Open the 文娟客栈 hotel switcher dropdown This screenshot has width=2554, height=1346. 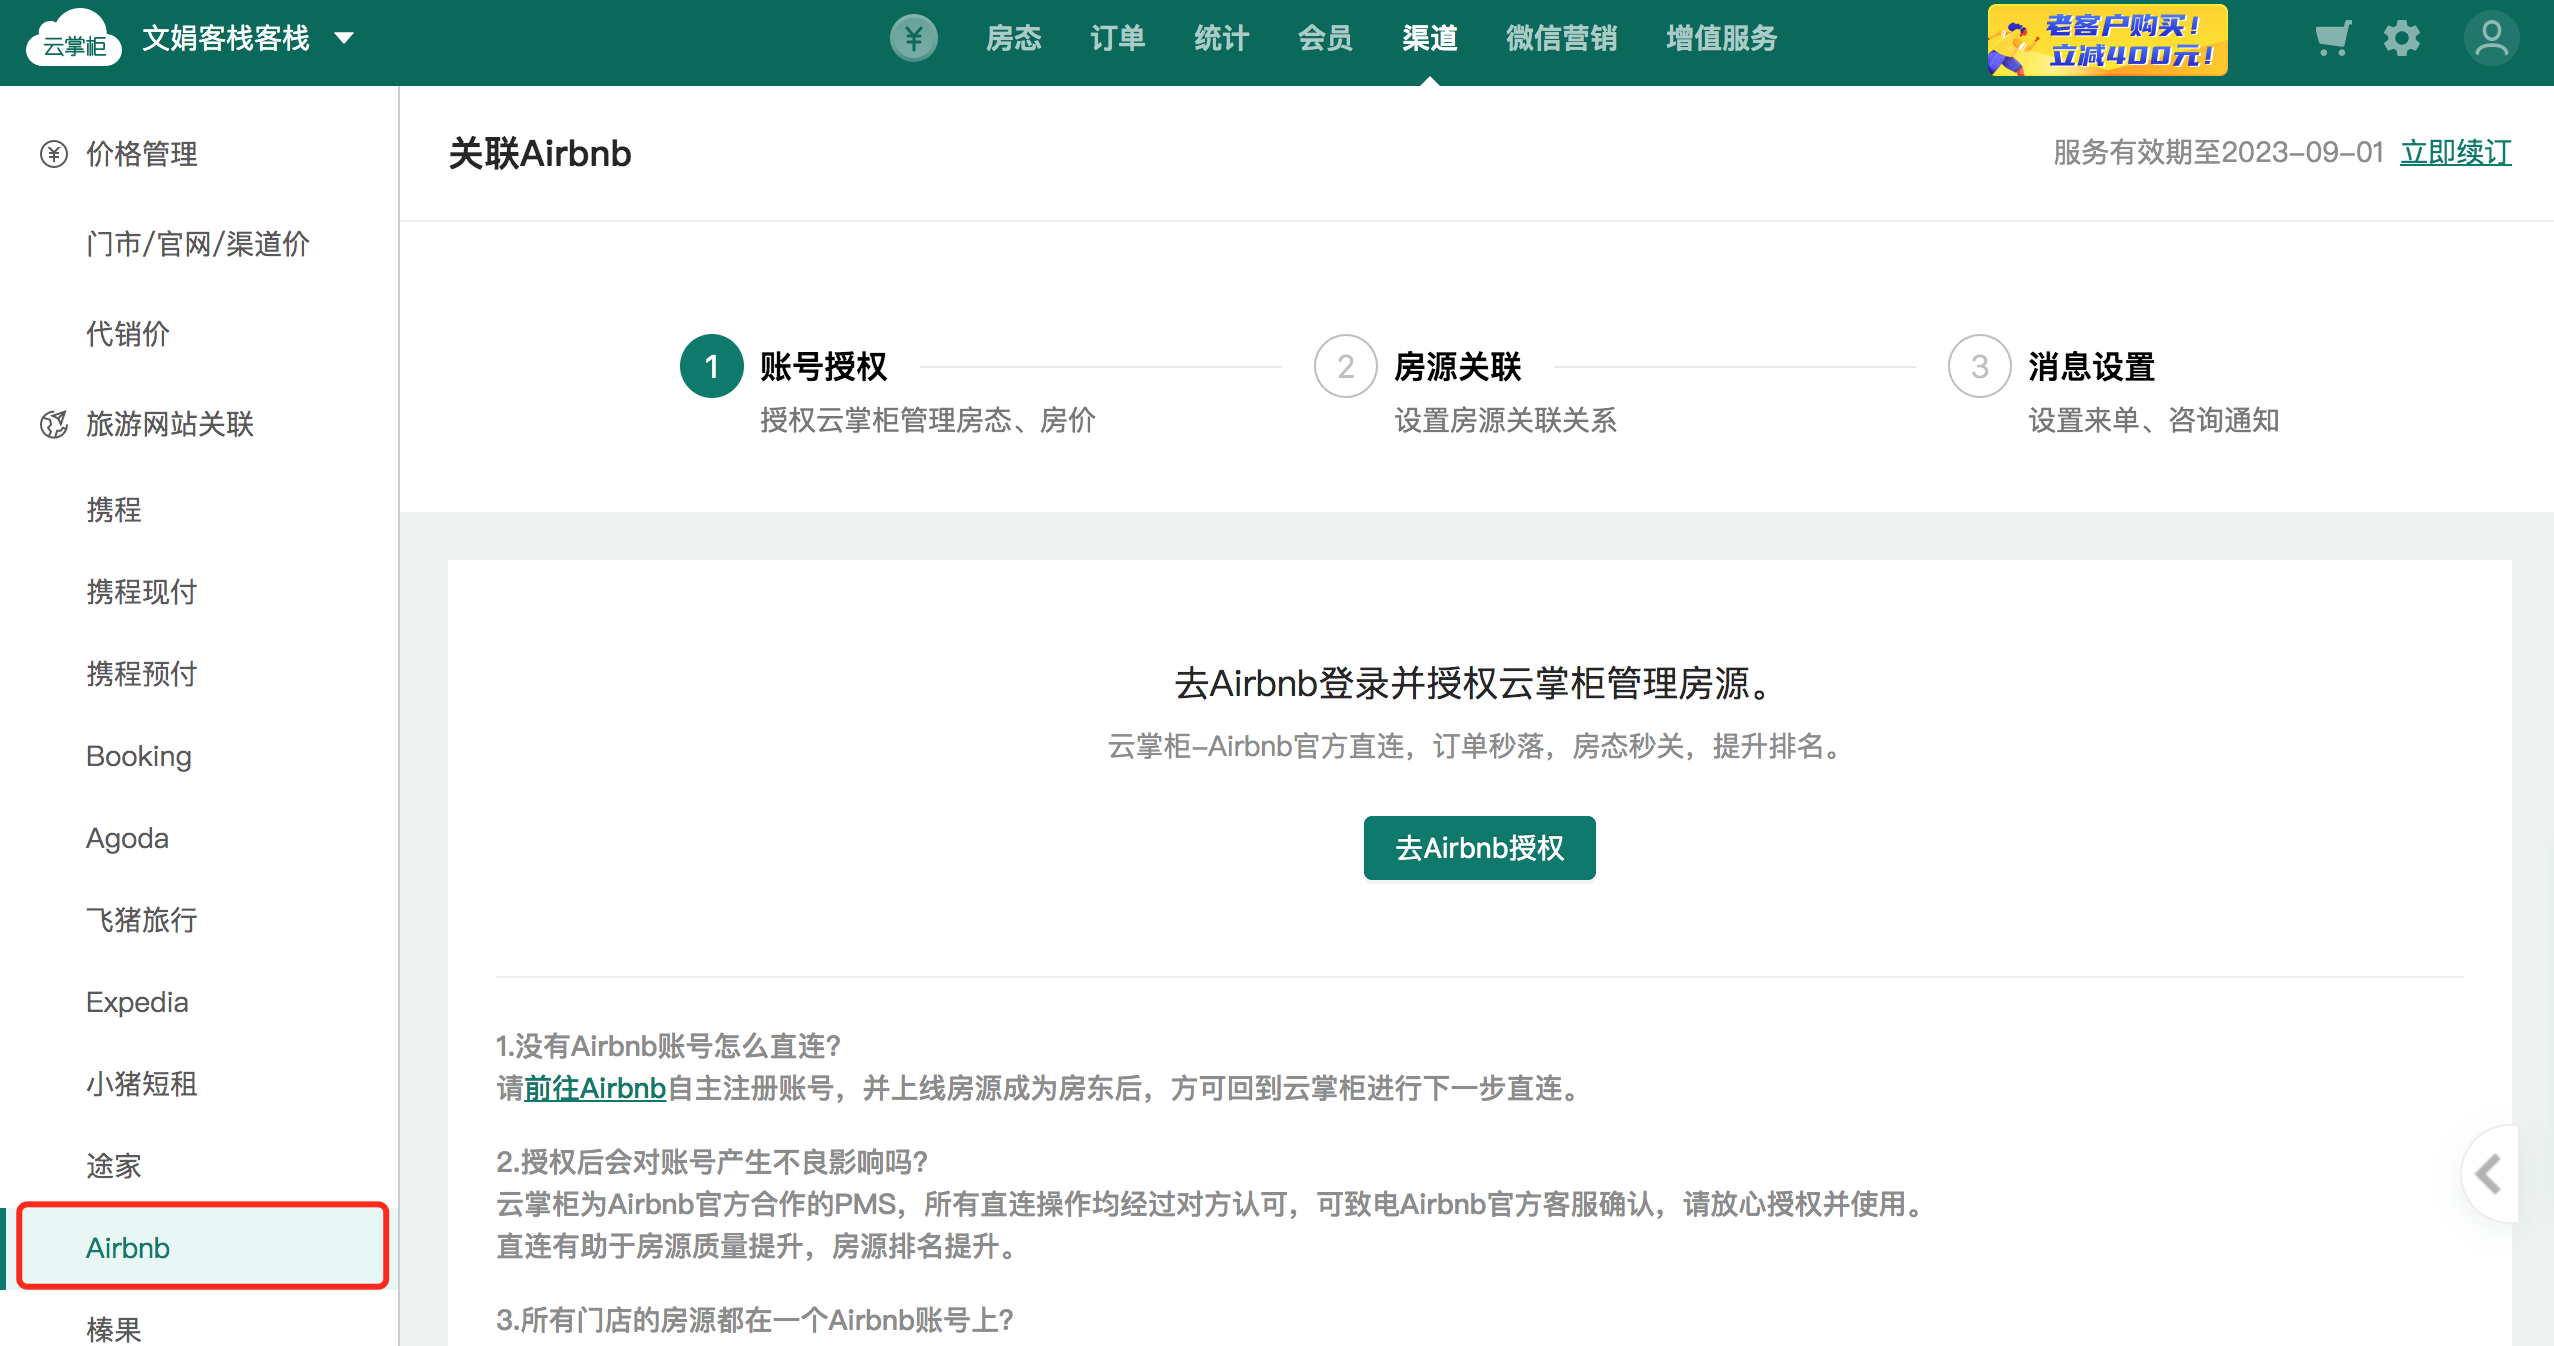pyautogui.click(x=343, y=39)
